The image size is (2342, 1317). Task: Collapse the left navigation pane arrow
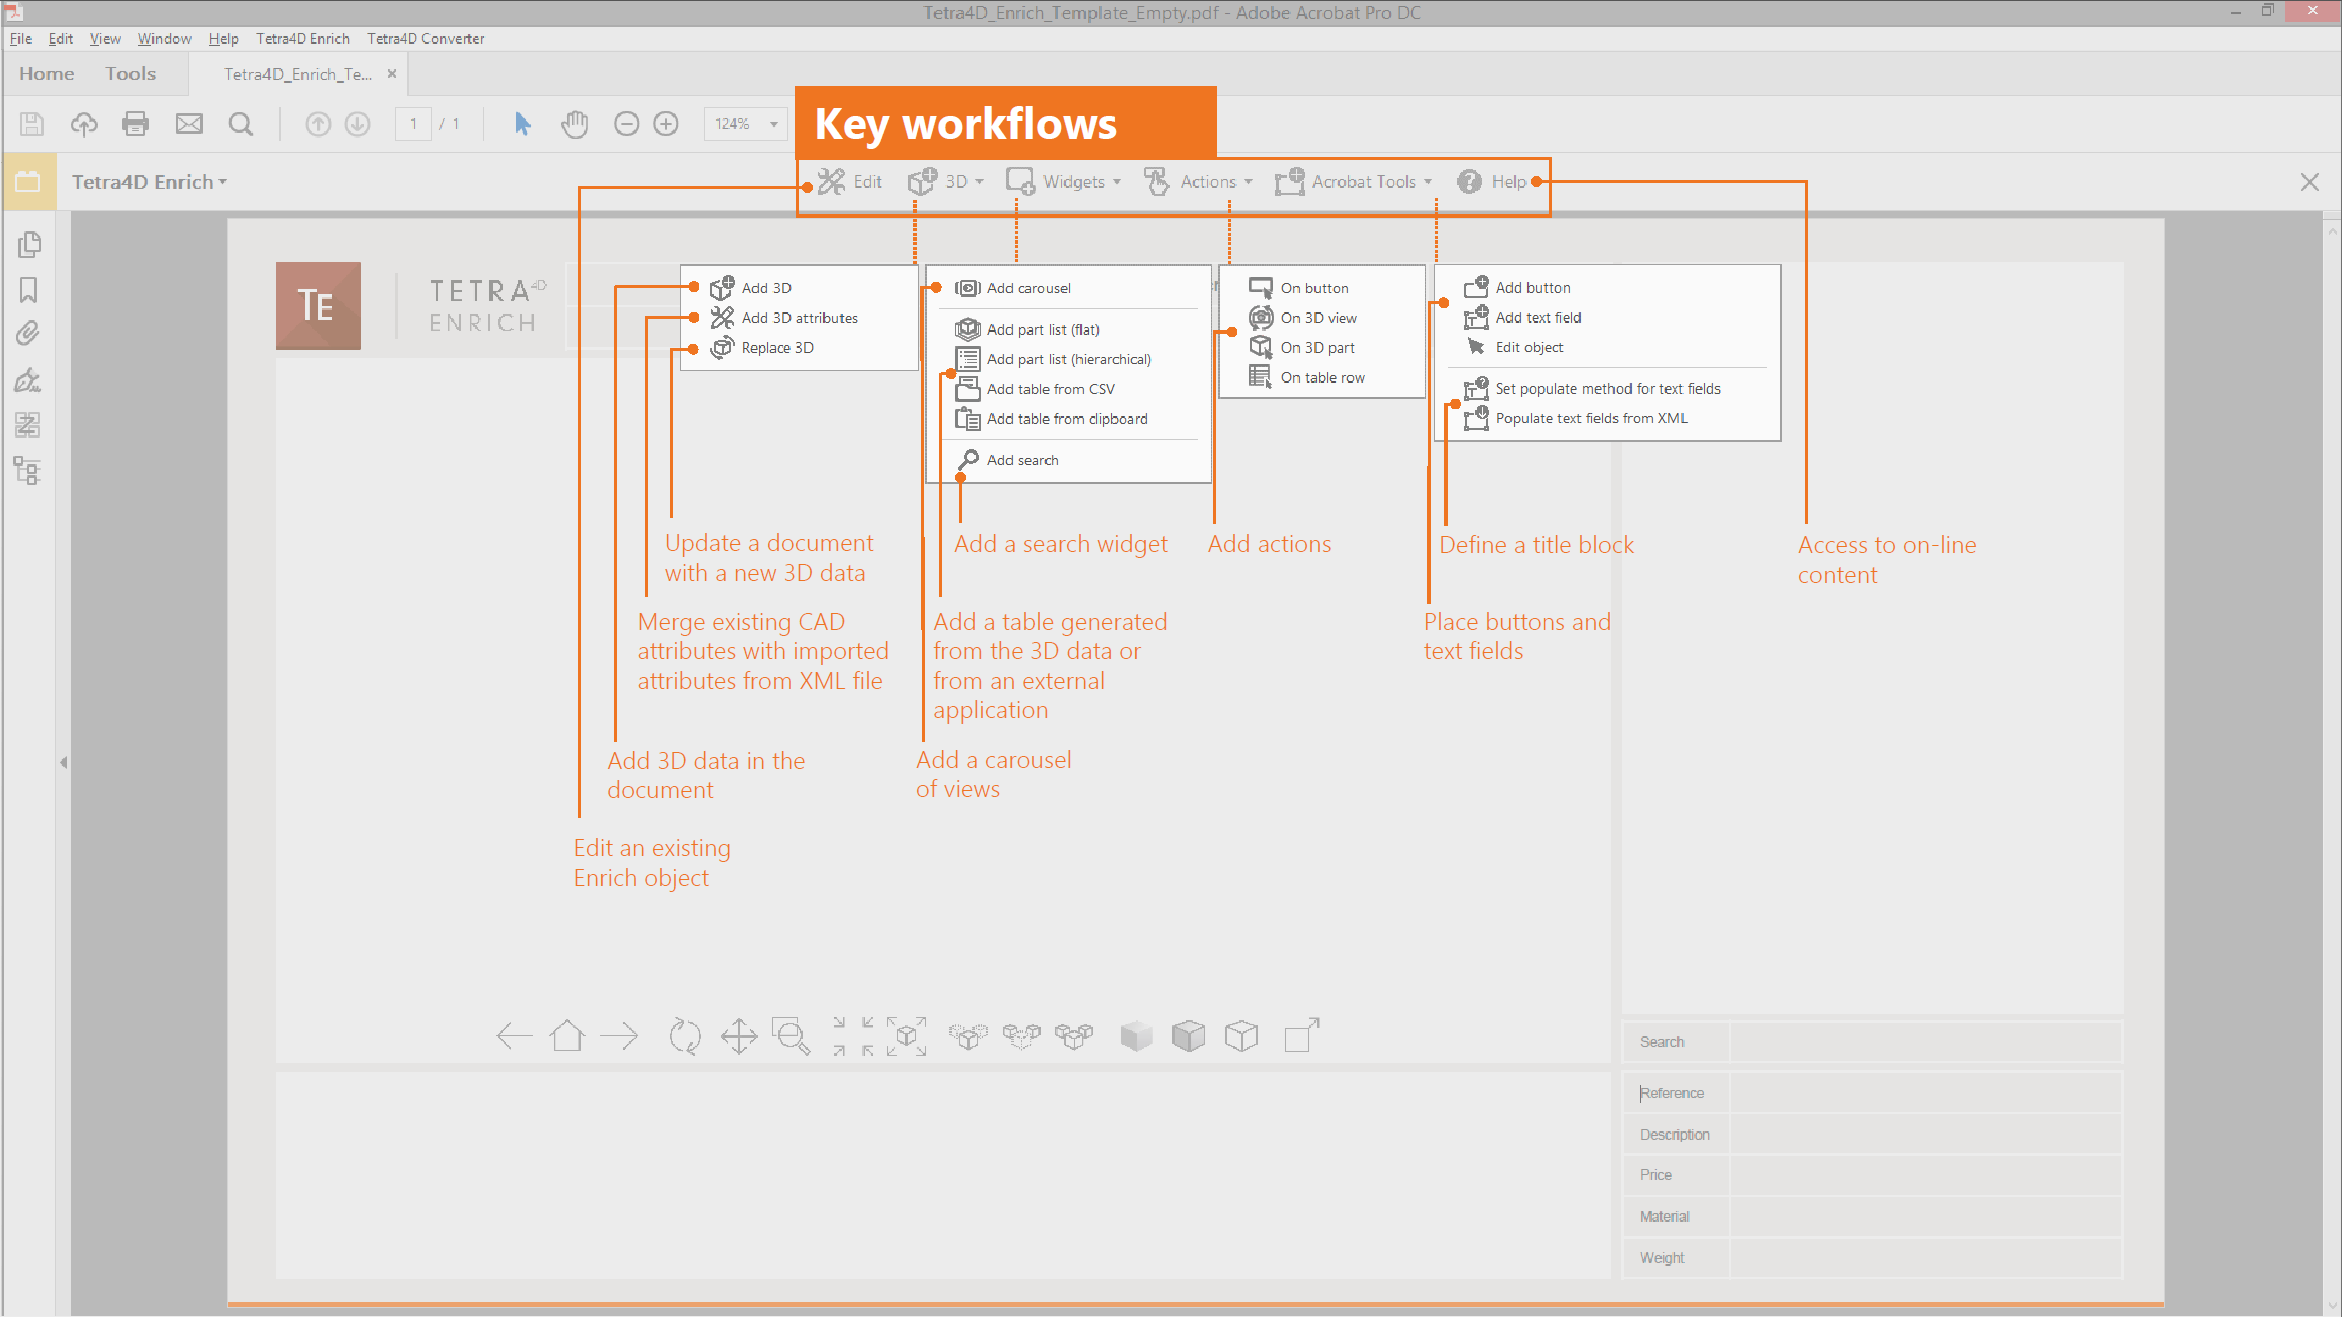point(64,763)
